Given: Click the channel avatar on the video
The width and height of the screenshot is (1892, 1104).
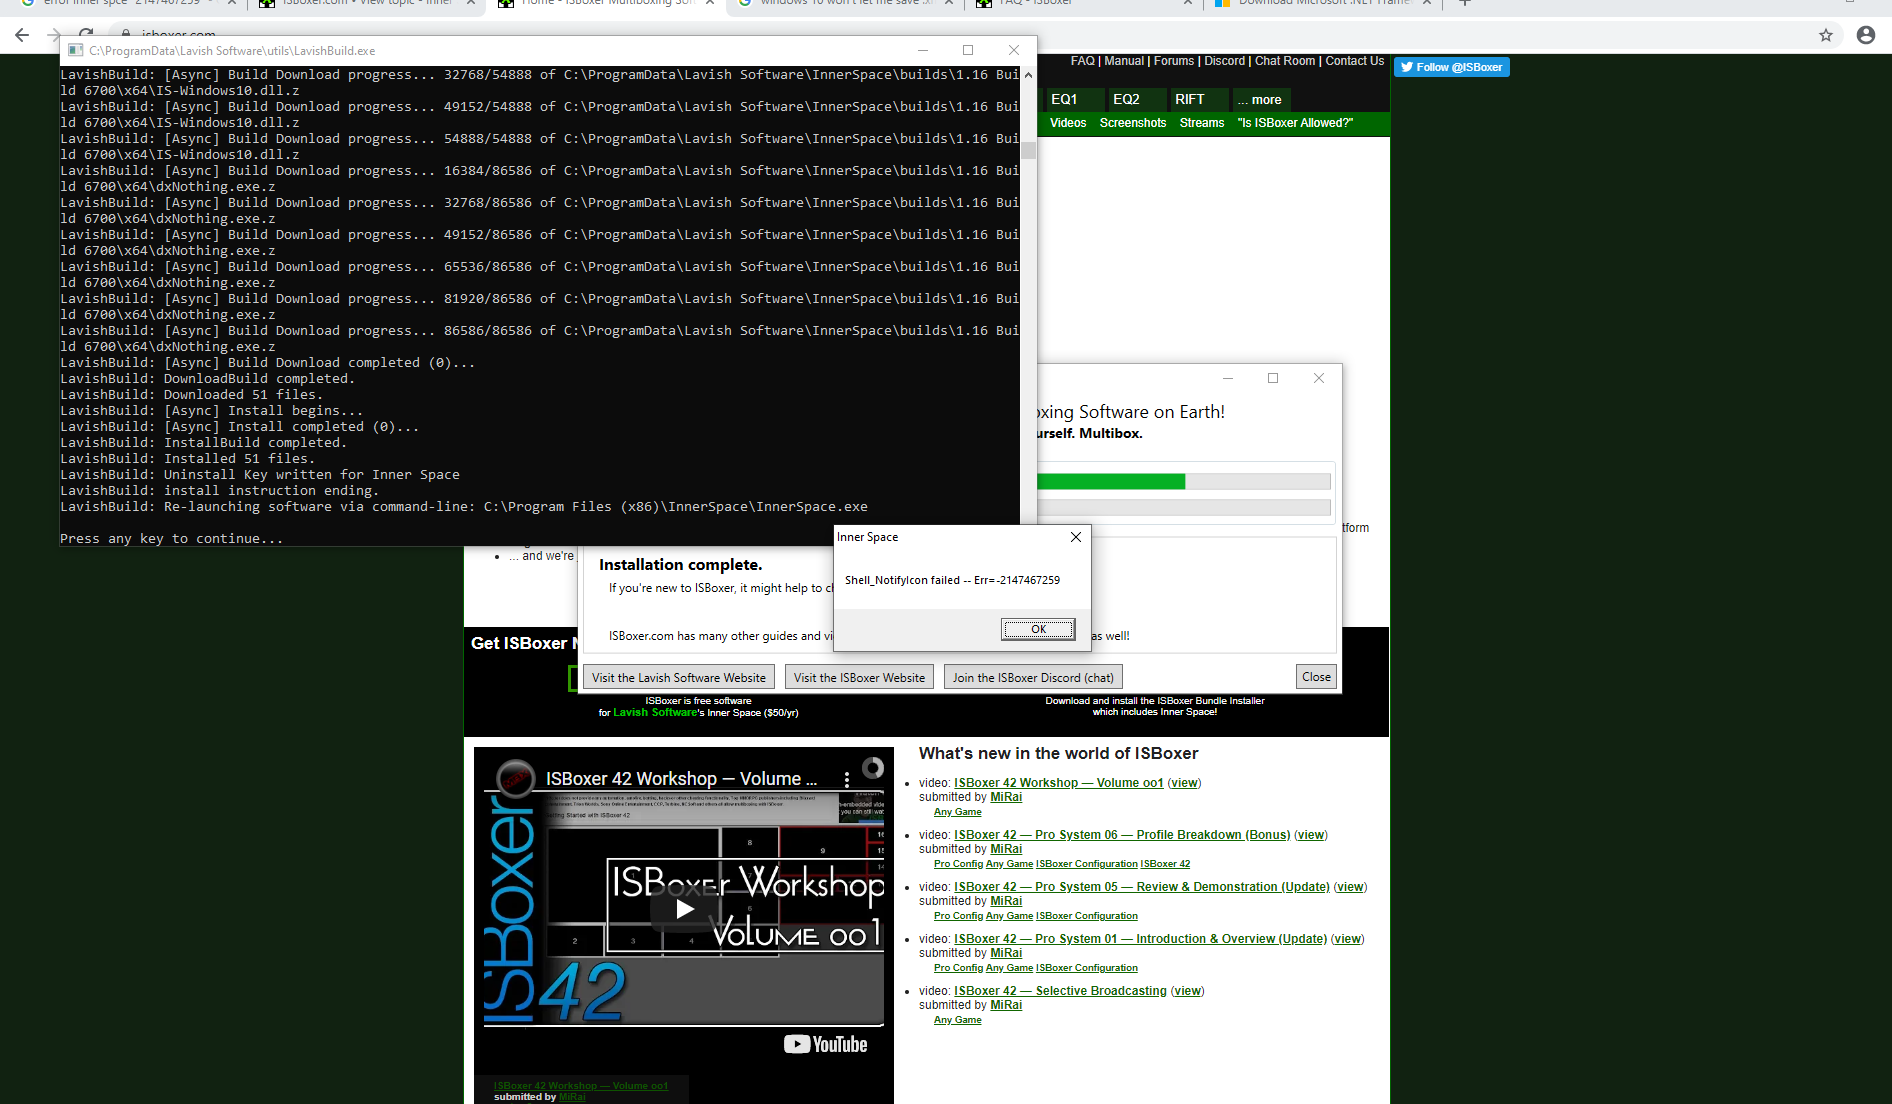Looking at the screenshot, I should click(x=516, y=778).
